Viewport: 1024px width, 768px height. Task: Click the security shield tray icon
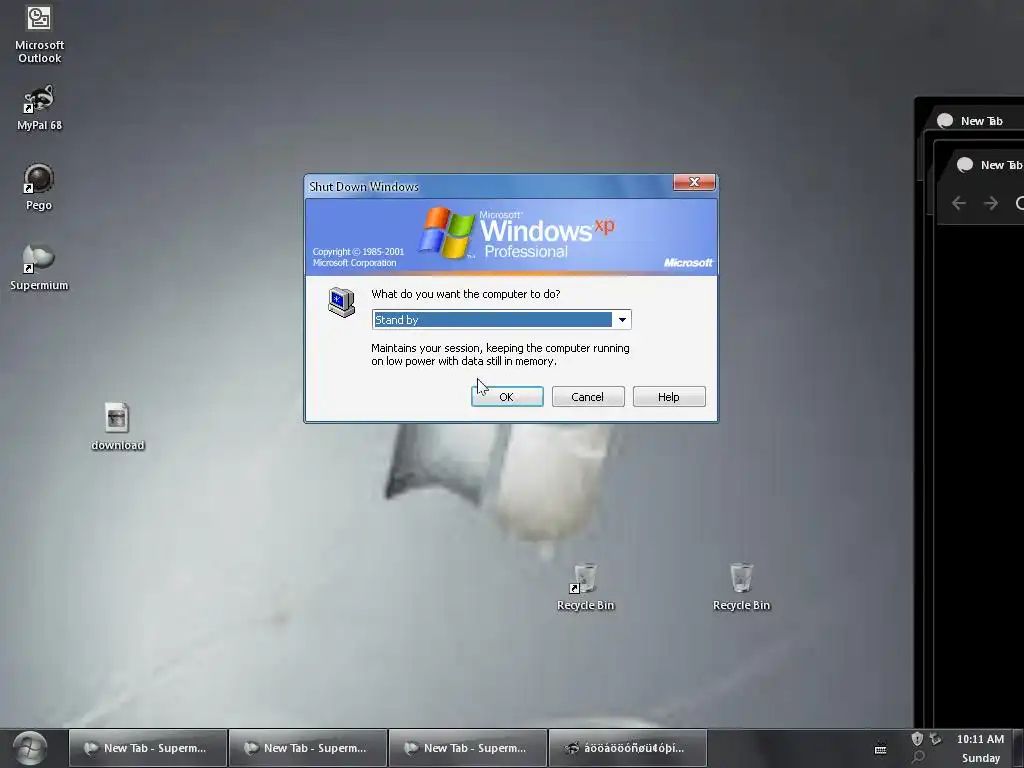(x=917, y=739)
